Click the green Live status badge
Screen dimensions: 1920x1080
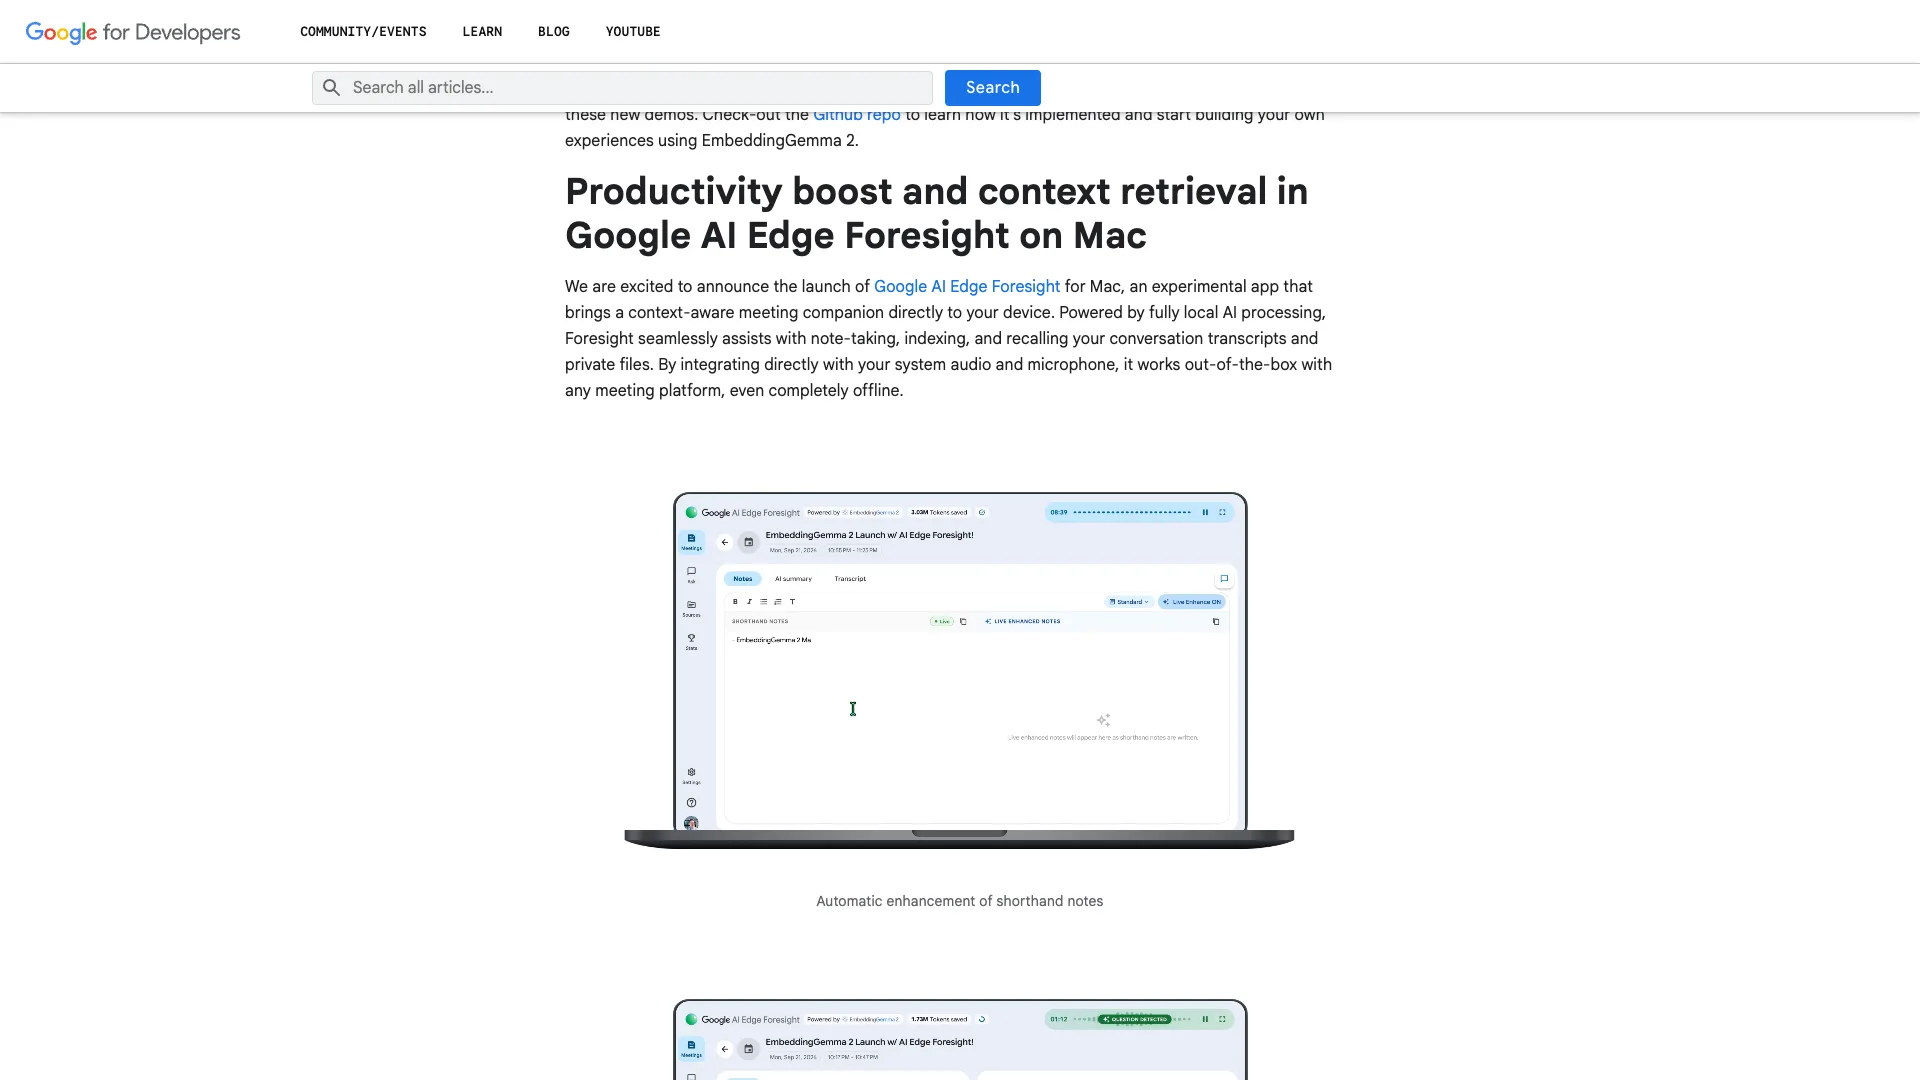pos(942,622)
